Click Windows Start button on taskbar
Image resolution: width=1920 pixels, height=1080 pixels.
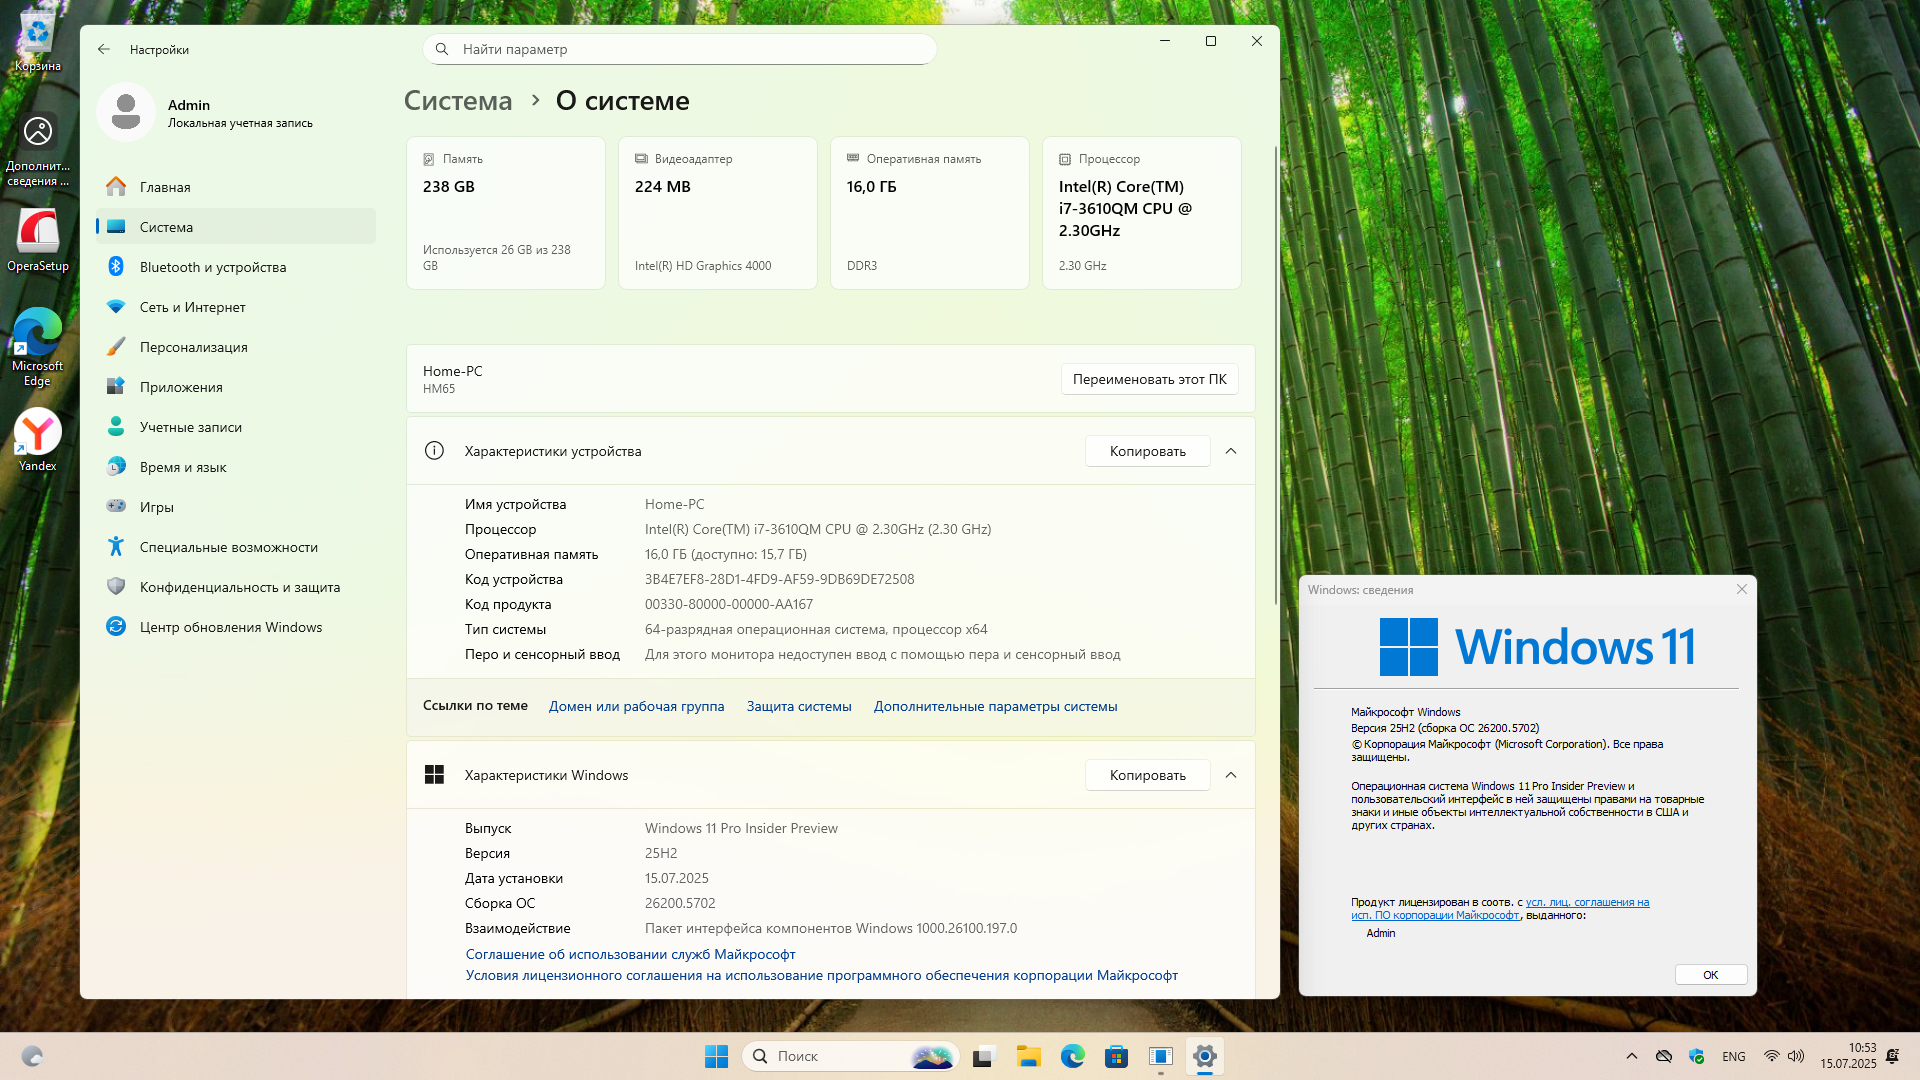(716, 1056)
